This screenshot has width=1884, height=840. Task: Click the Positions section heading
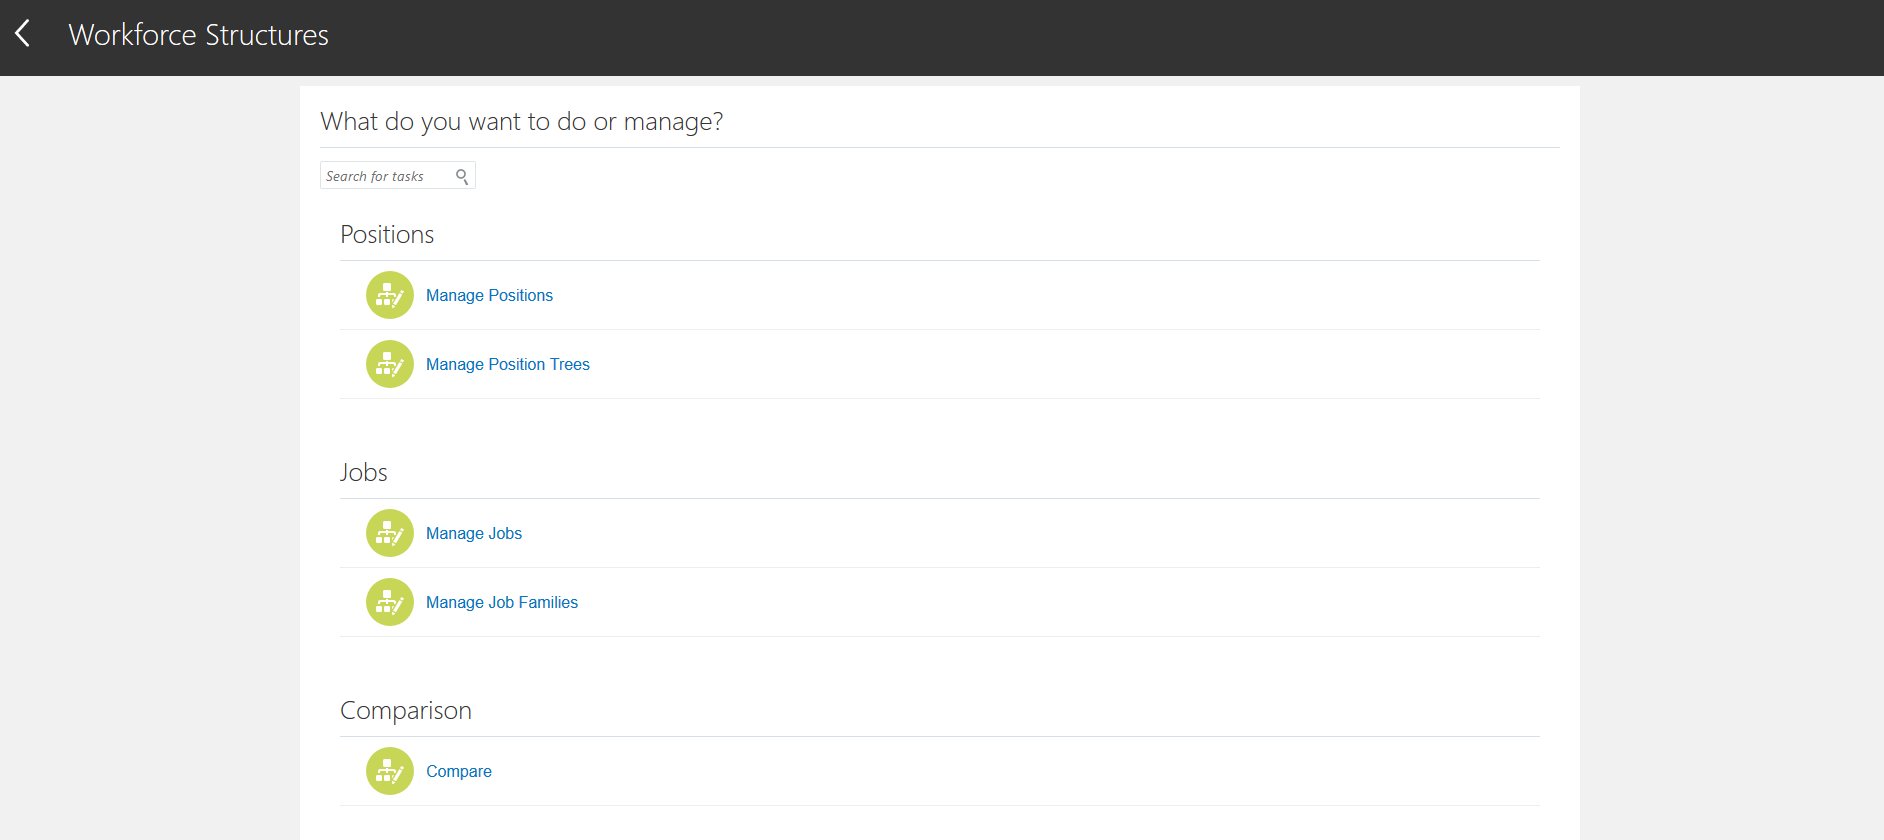pos(387,234)
